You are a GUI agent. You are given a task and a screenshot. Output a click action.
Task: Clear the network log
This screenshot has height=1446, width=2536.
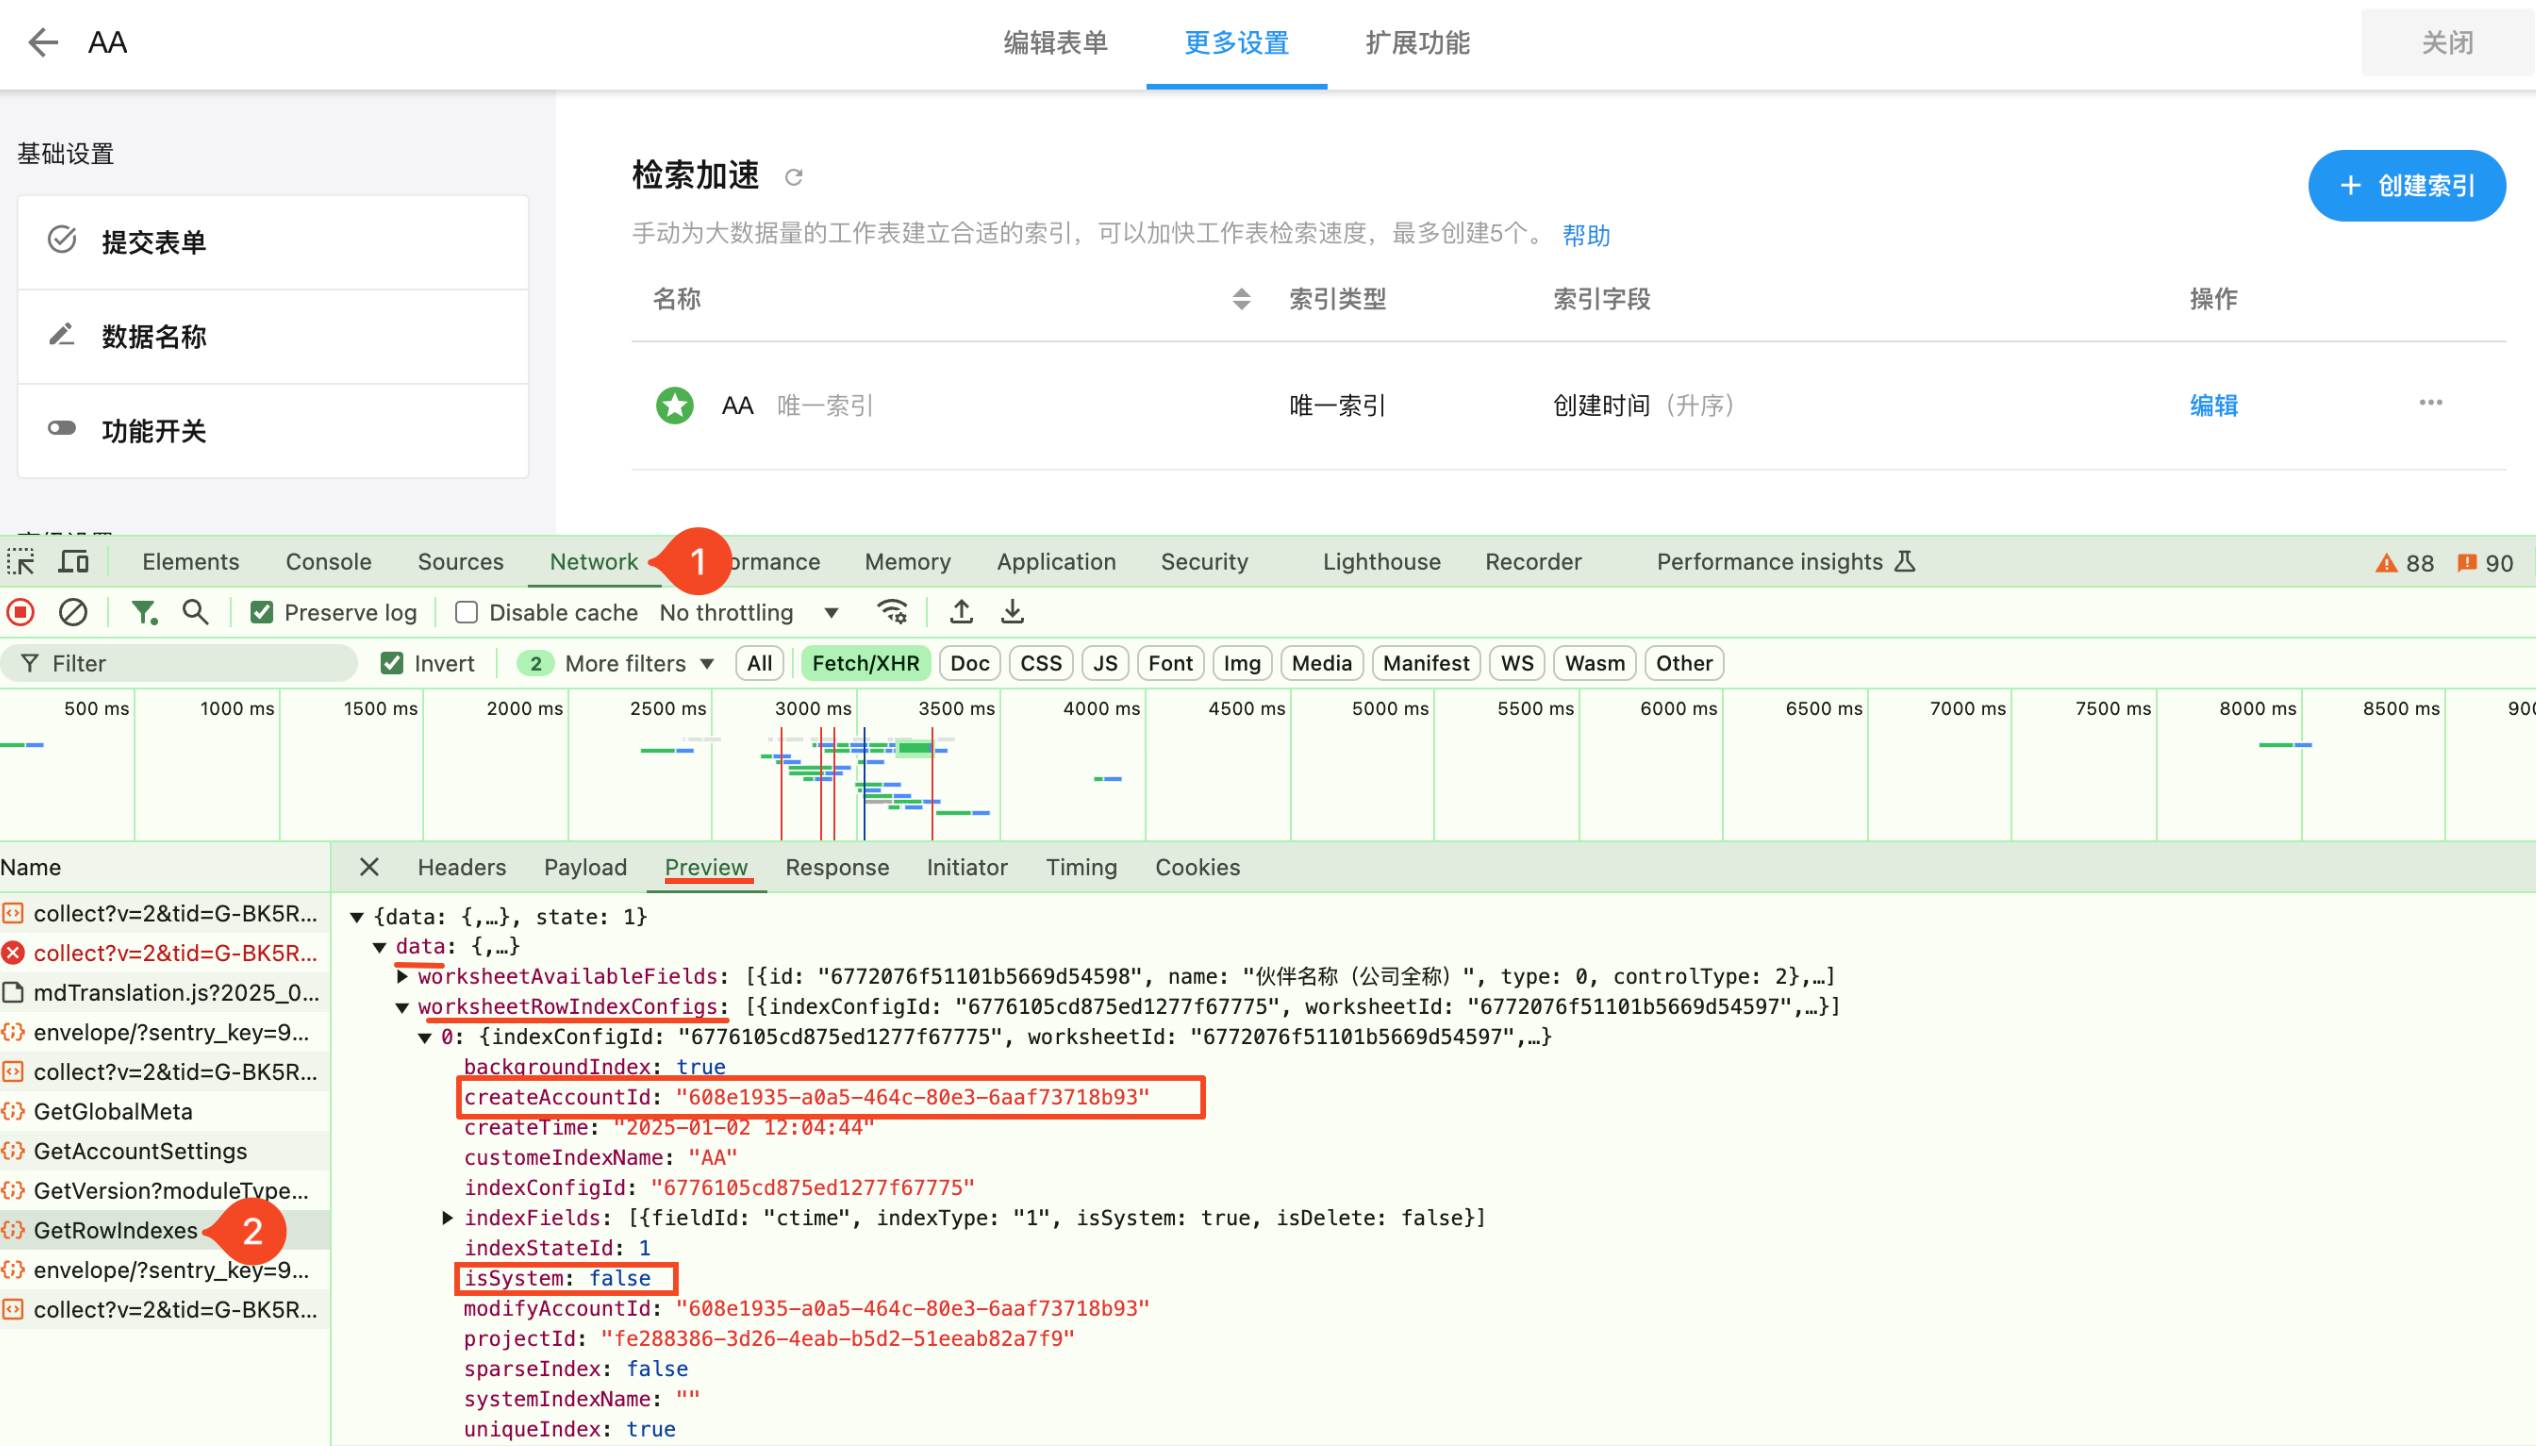pos(73,612)
